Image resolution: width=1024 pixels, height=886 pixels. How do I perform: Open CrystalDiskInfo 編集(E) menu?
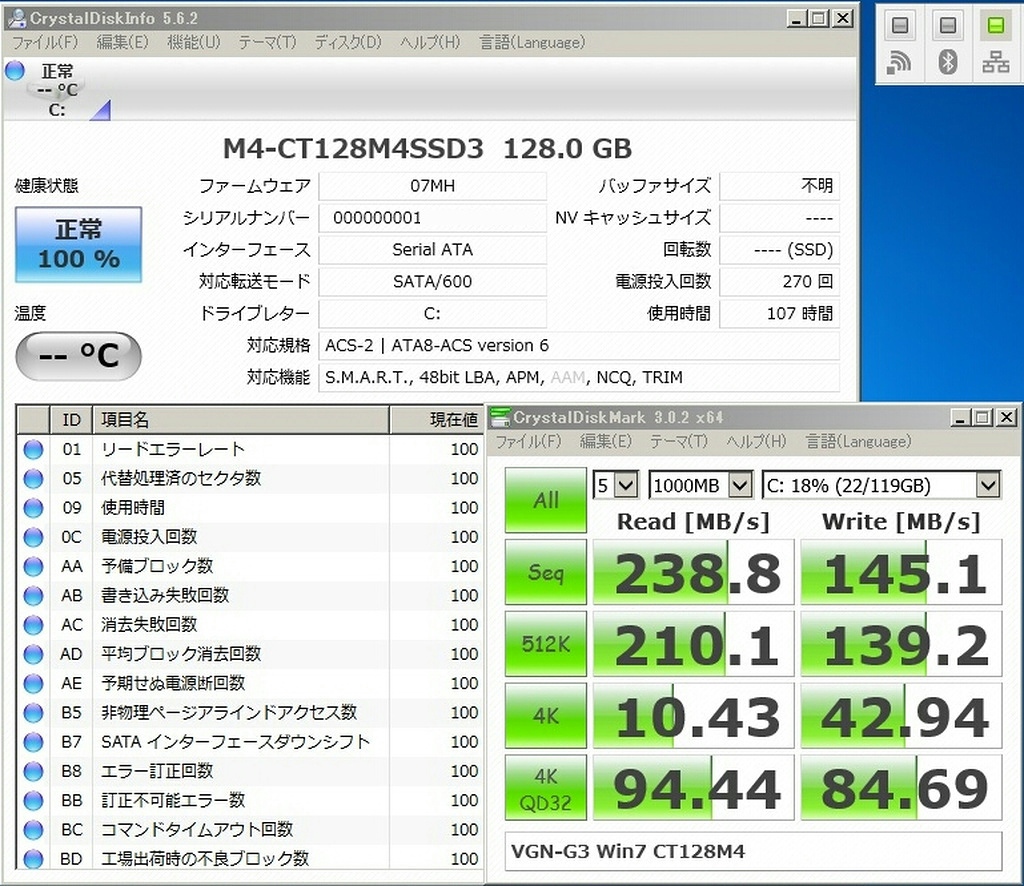coord(122,42)
